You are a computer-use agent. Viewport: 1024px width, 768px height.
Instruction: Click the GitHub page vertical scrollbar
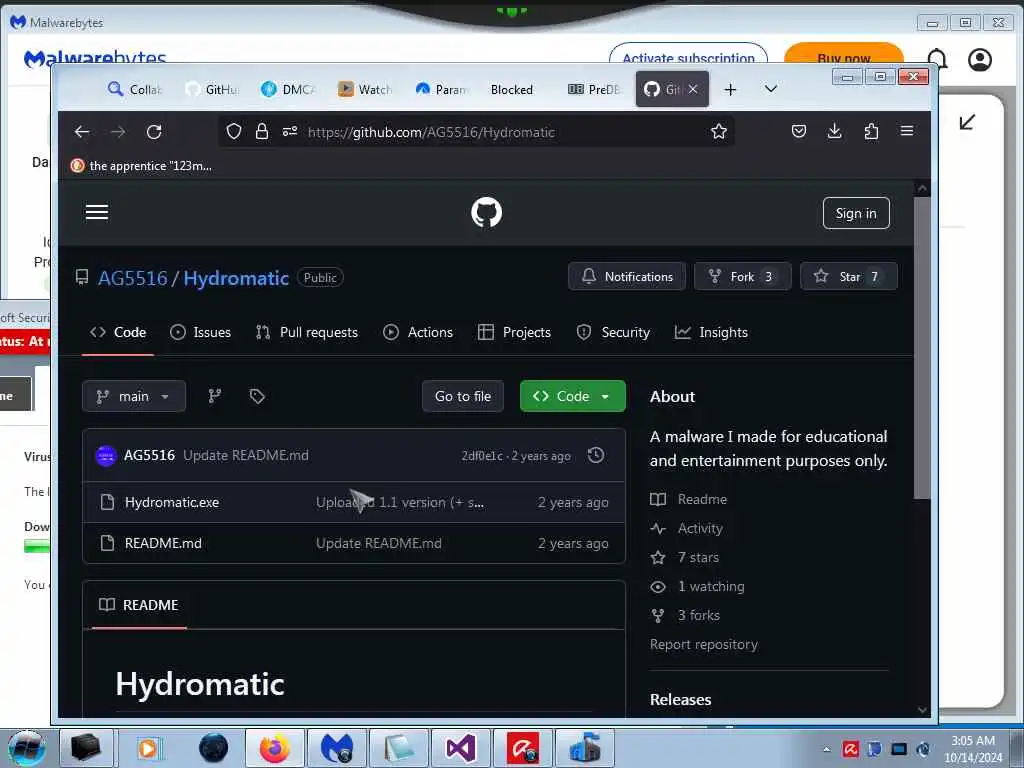click(922, 348)
